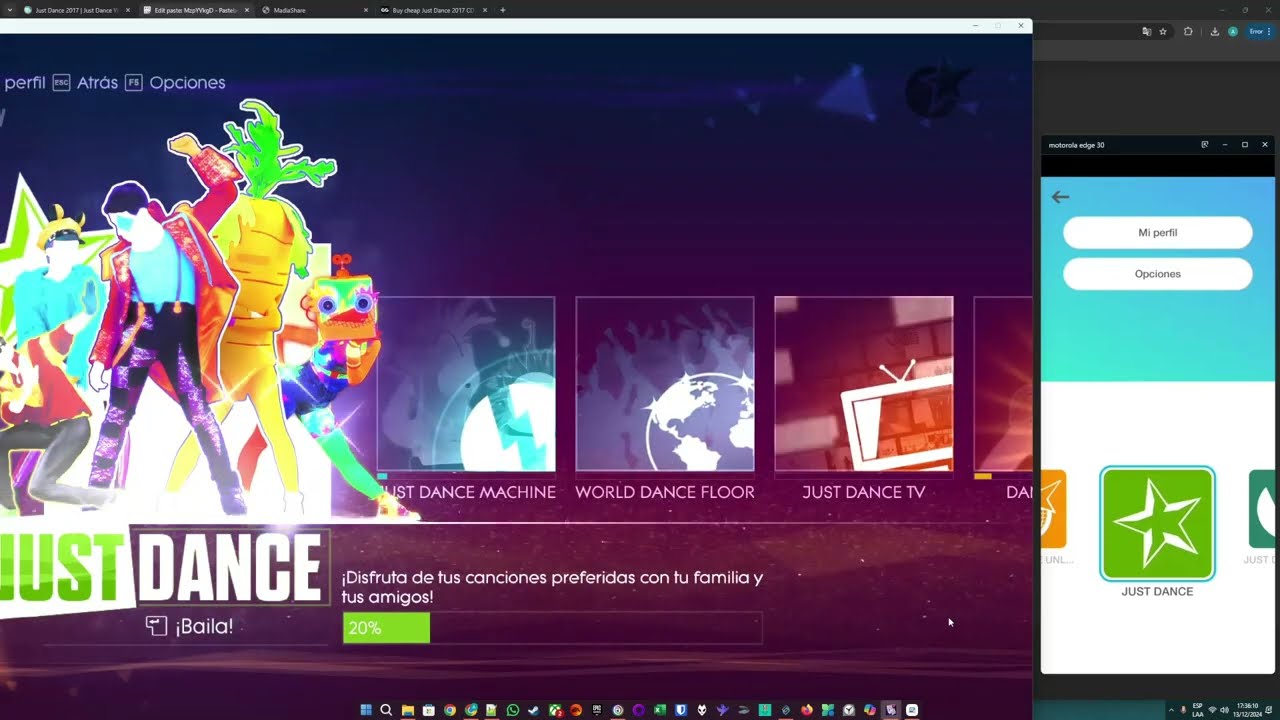This screenshot has height=720, width=1280.
Task: Click the Error menu button in Chrome
Action: (x=1258, y=31)
